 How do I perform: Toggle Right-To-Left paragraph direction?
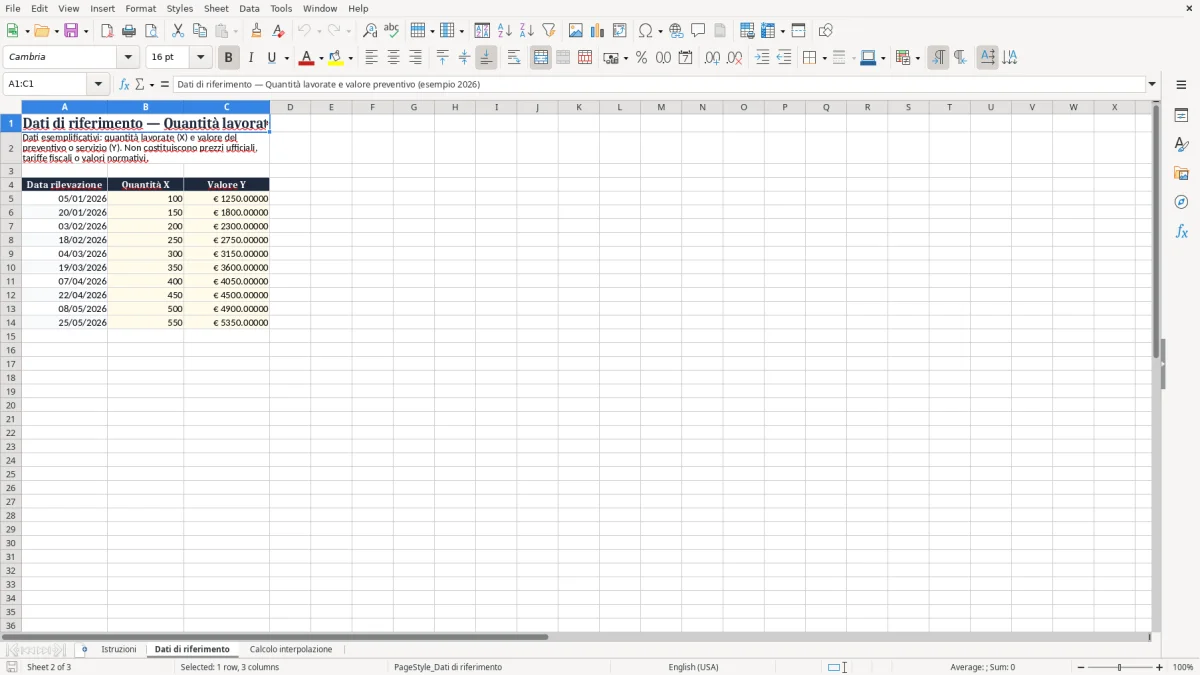tap(960, 58)
